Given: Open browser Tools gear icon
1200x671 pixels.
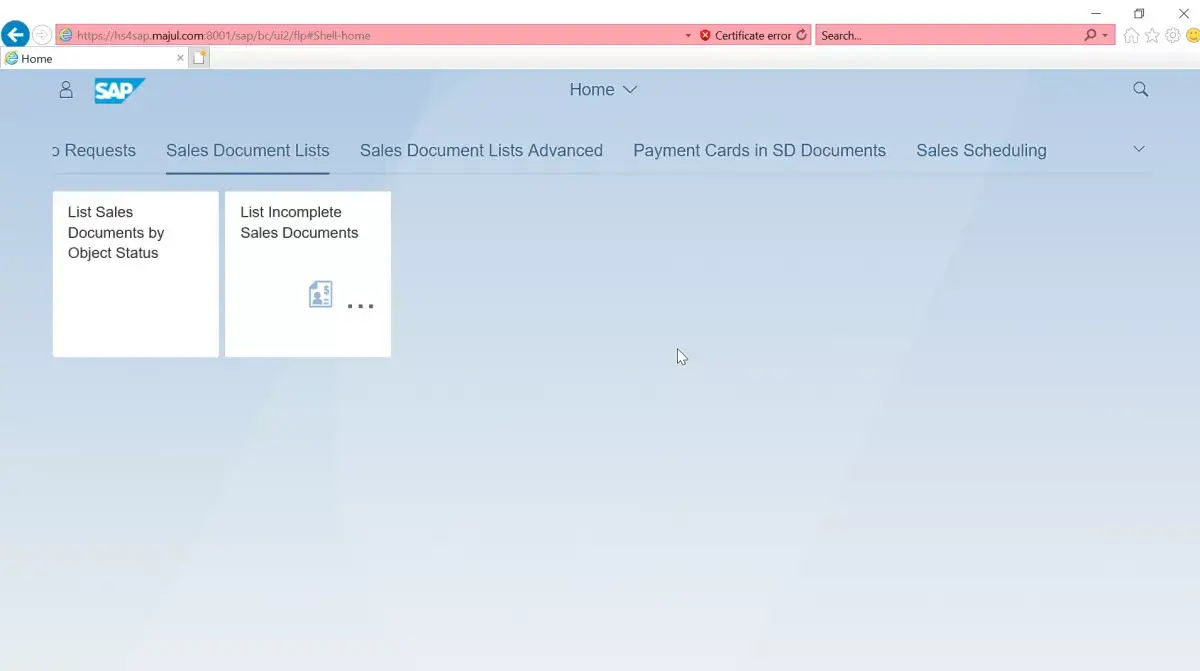Looking at the screenshot, I should 1173,35.
